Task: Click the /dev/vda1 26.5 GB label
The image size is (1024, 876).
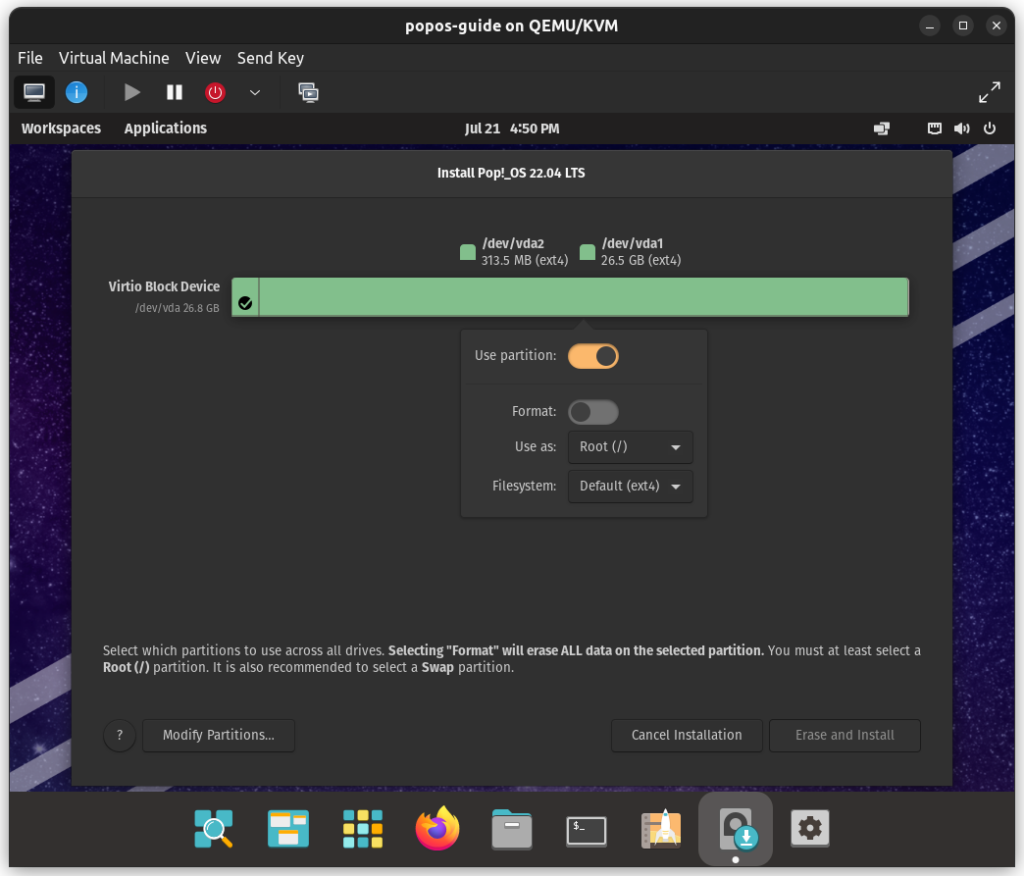Action: (641, 252)
